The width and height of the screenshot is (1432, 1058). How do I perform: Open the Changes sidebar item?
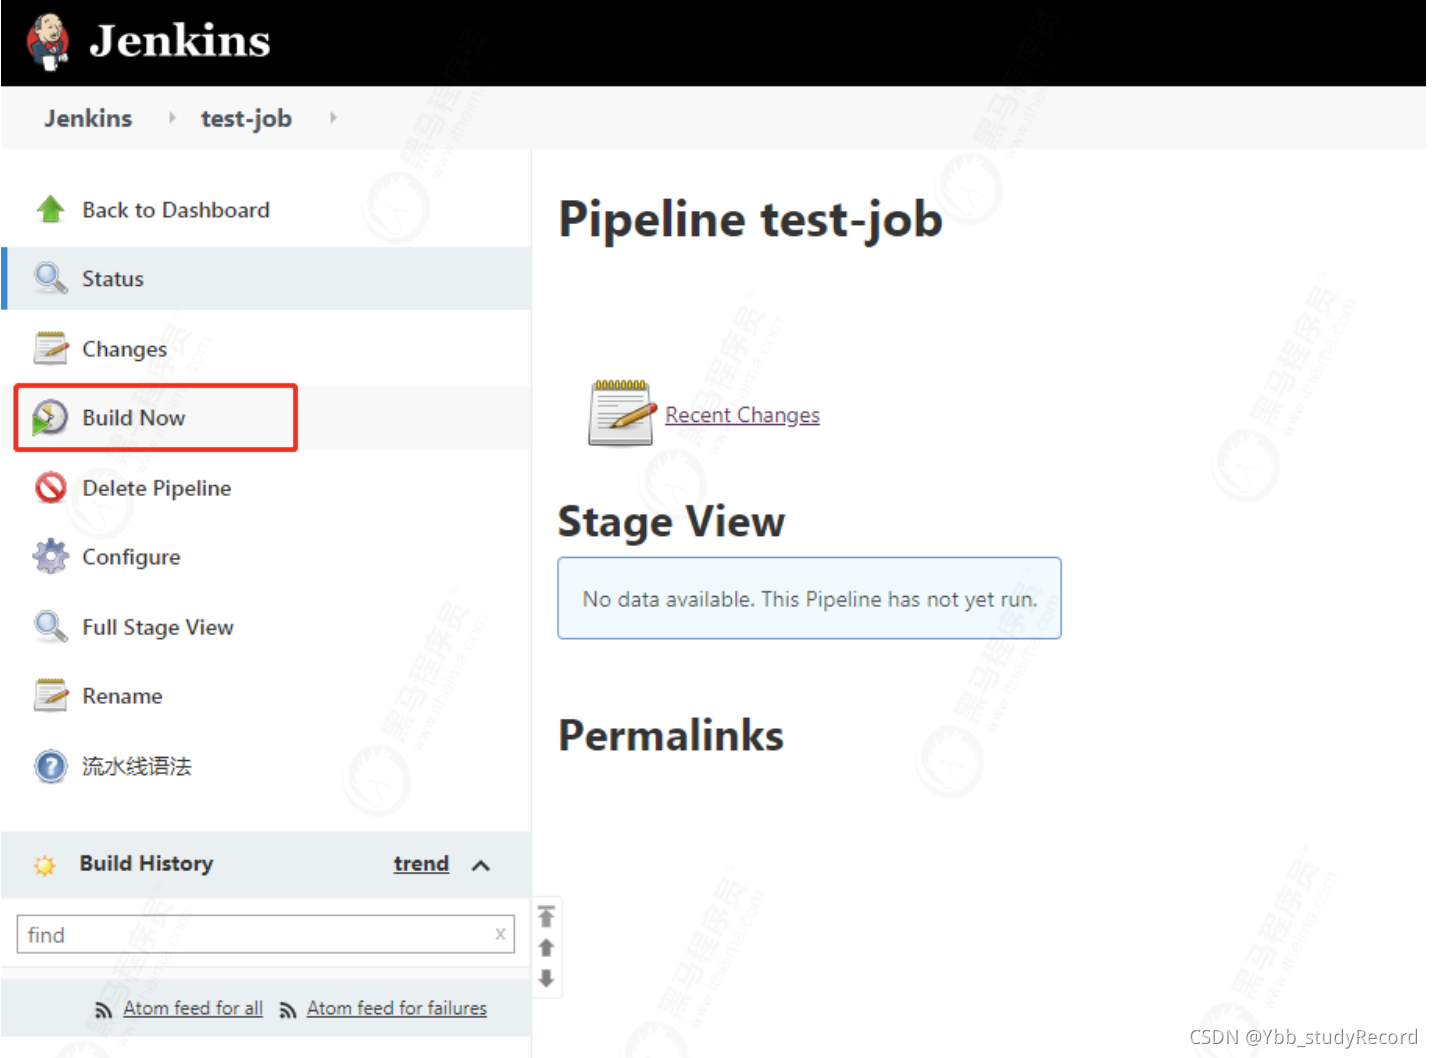click(124, 349)
